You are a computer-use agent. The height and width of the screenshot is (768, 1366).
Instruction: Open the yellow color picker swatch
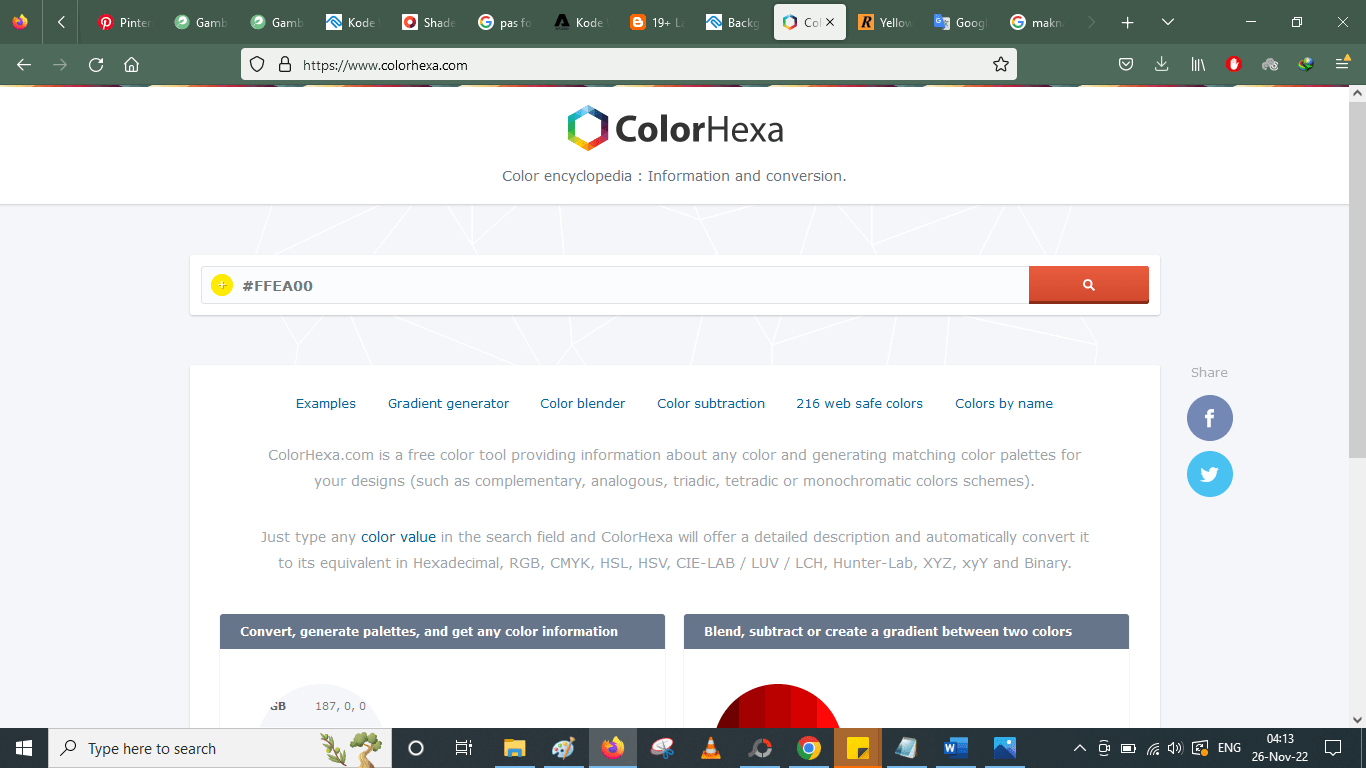click(x=222, y=285)
